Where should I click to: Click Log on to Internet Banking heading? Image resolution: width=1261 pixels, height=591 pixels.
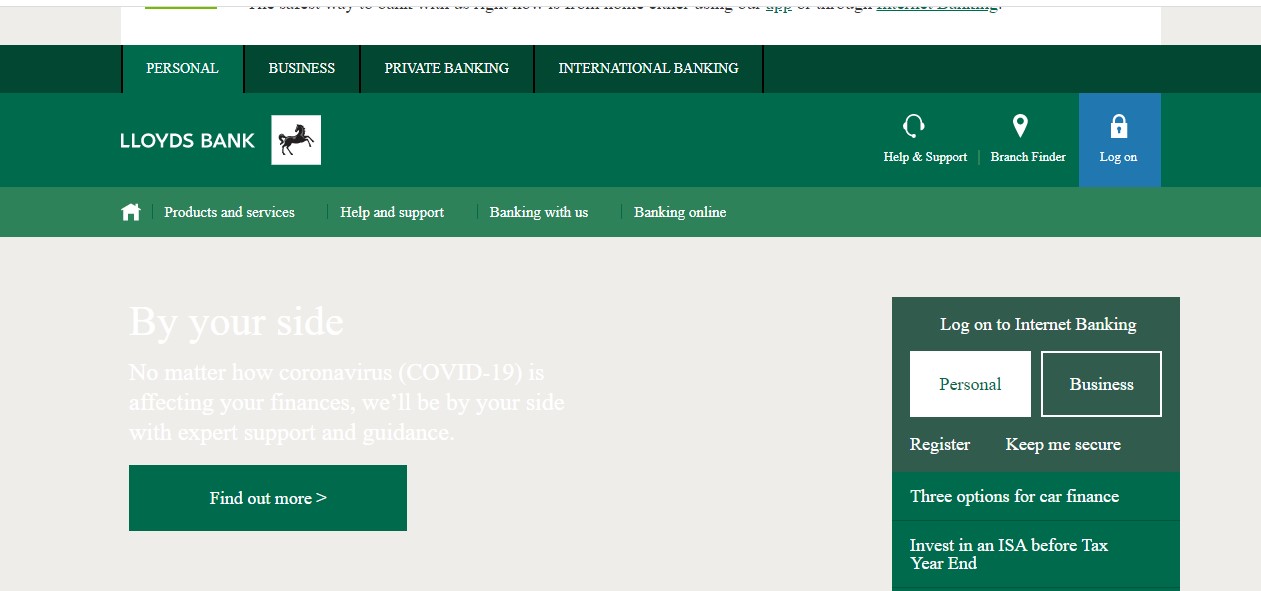pyautogui.click(x=1038, y=325)
